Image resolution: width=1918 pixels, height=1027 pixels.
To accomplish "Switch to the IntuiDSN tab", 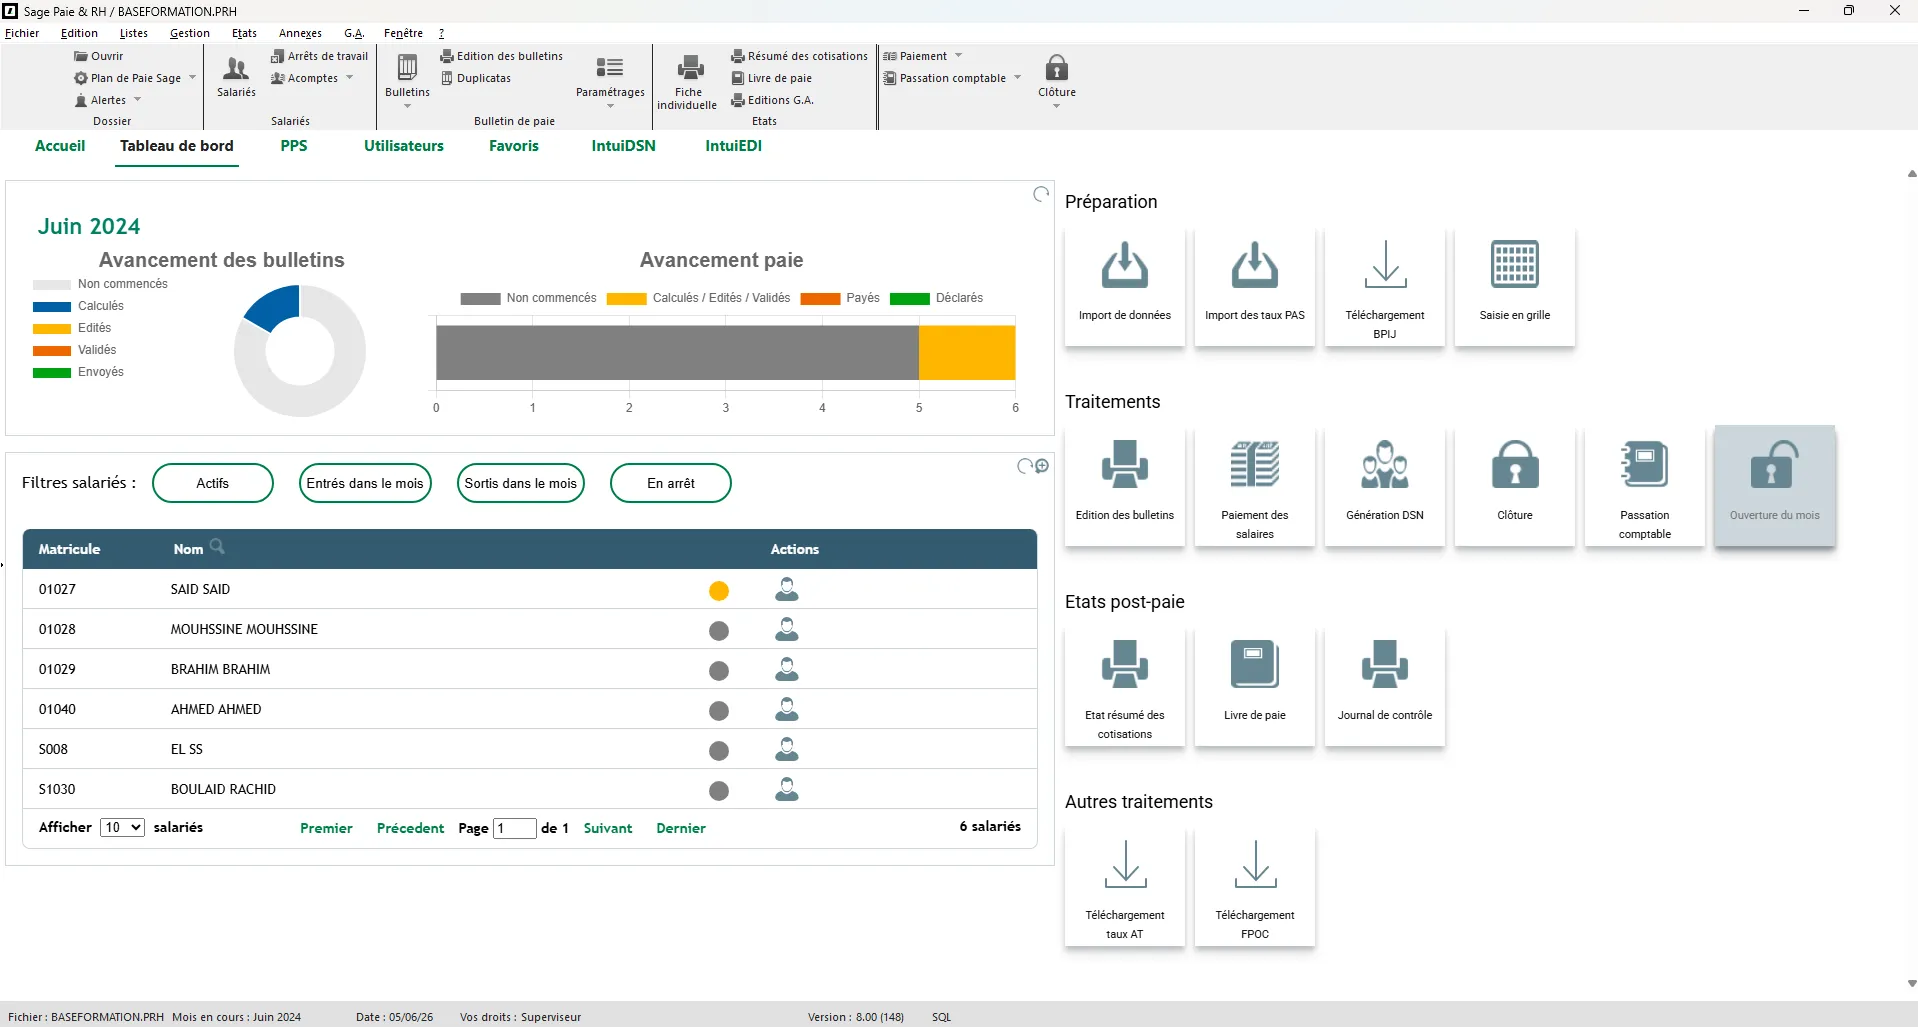I will pos(623,146).
